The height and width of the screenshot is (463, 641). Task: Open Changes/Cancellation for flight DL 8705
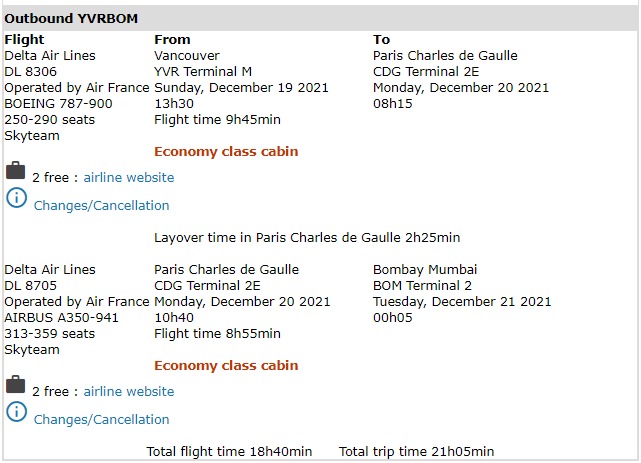[x=101, y=420]
